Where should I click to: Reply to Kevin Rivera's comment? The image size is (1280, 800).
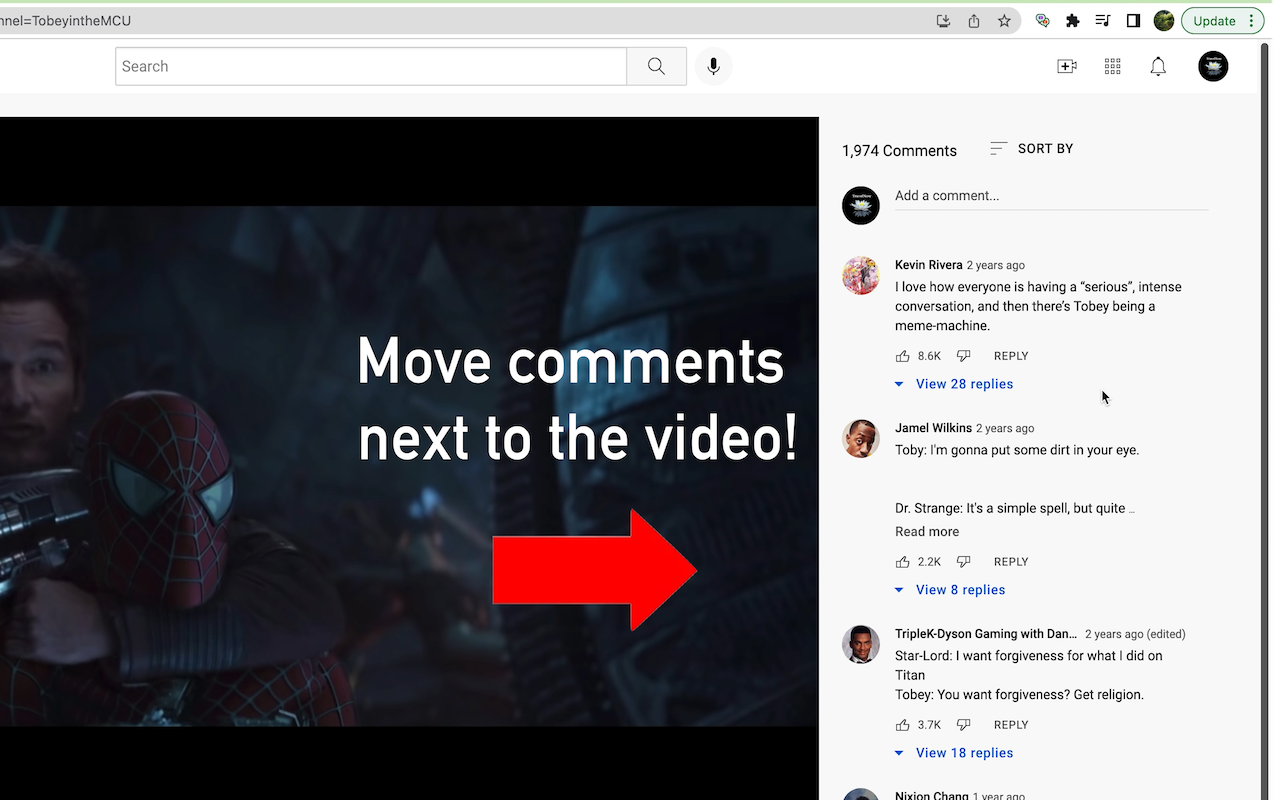click(1011, 356)
